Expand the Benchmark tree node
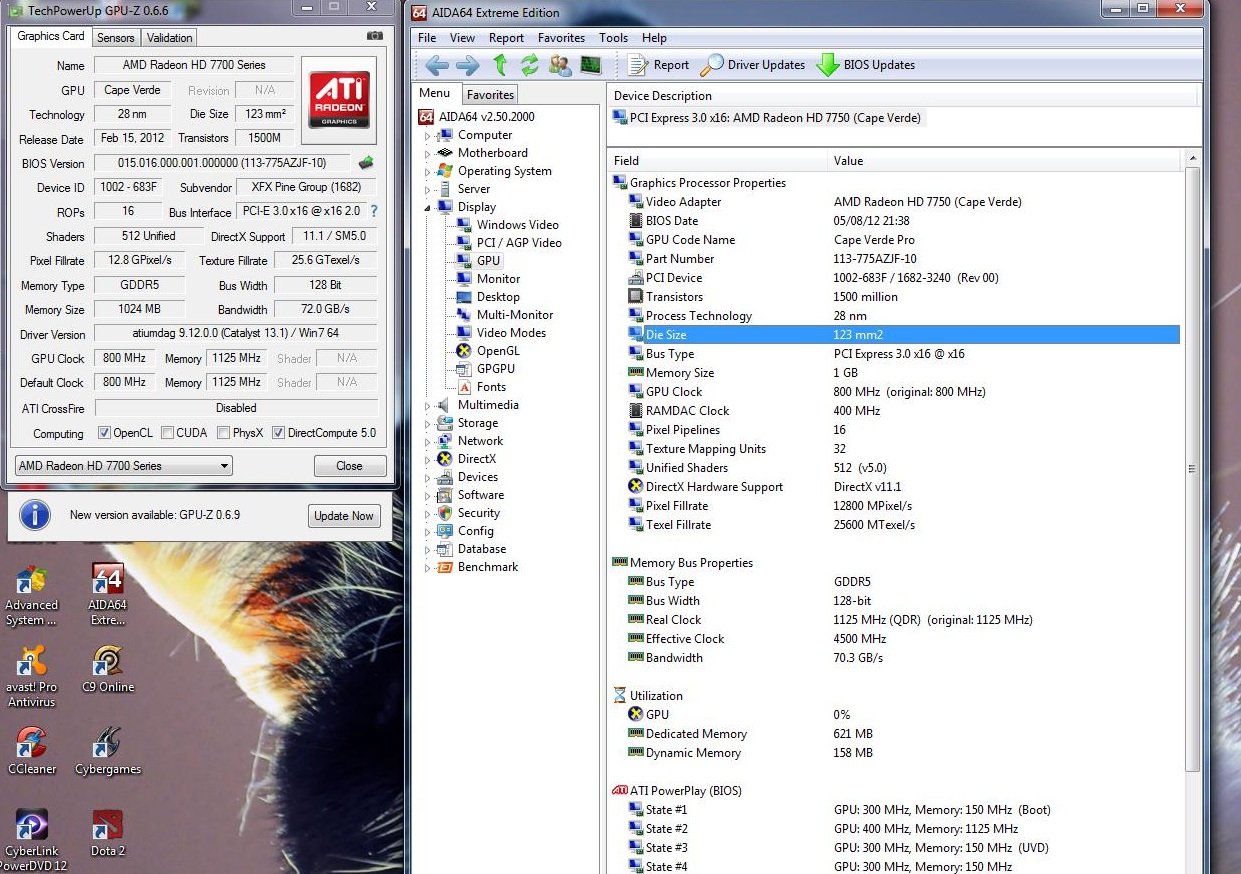Viewport: 1241px width, 874px height. point(428,568)
